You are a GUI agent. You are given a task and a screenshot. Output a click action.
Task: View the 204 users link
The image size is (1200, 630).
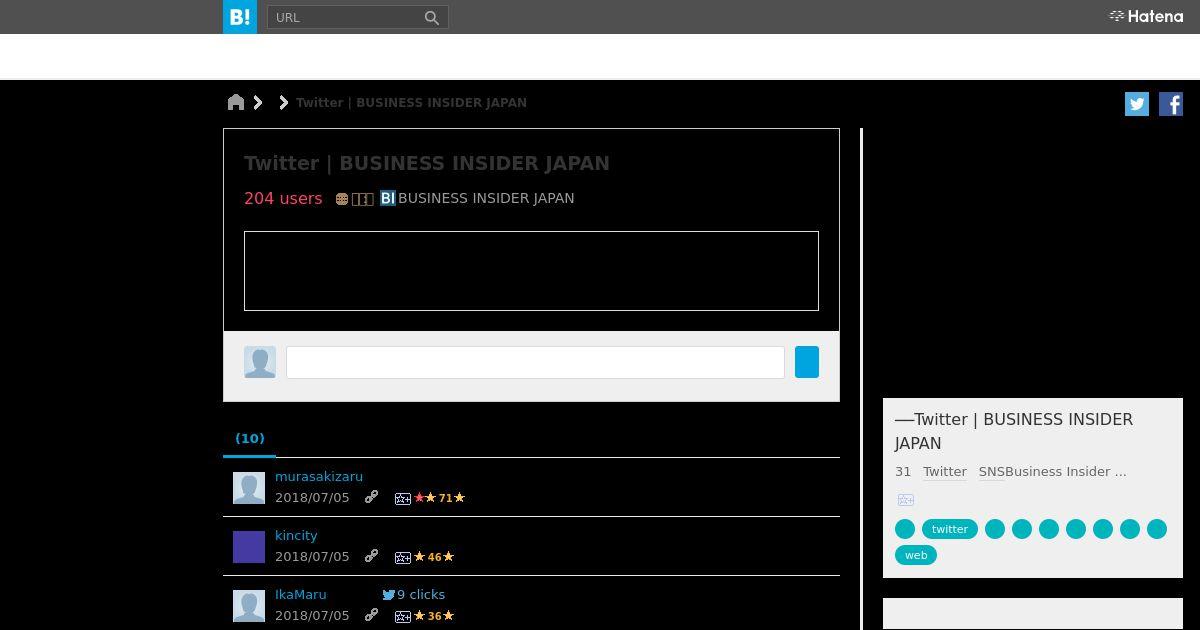[x=283, y=198]
